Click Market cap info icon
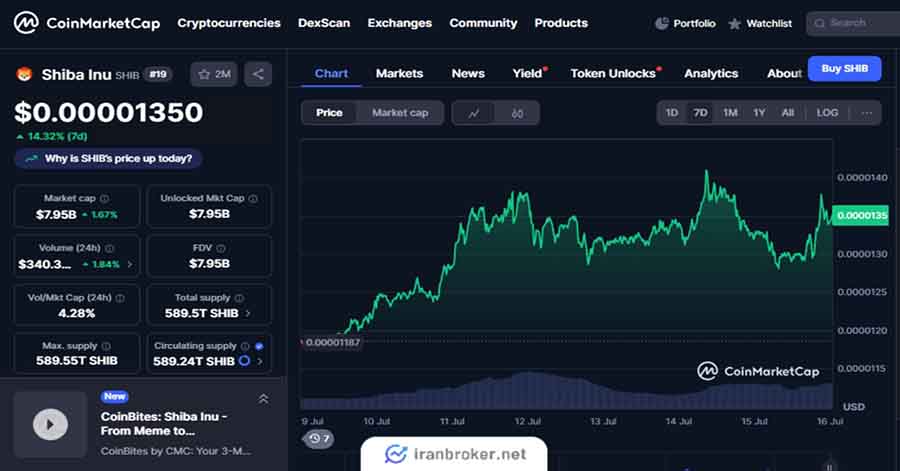The height and width of the screenshot is (471, 900). [x=104, y=198]
